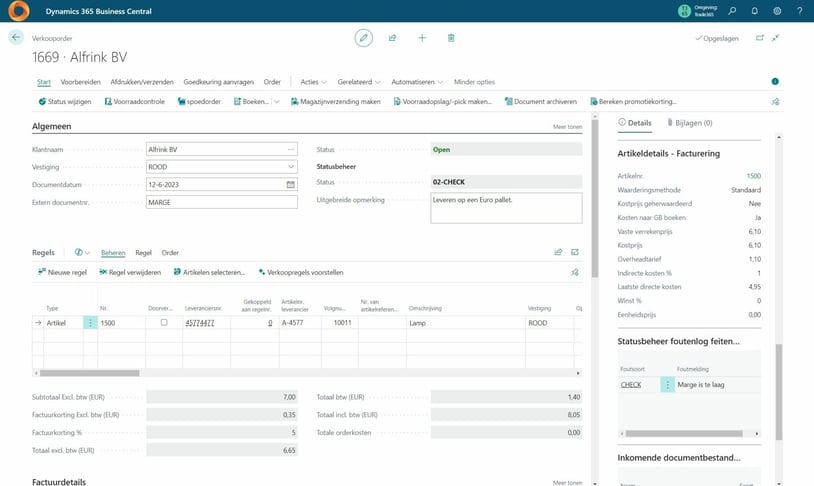Image resolution: width=814 pixels, height=486 pixels.
Task: Go back using the back arrow
Action: [16, 37]
